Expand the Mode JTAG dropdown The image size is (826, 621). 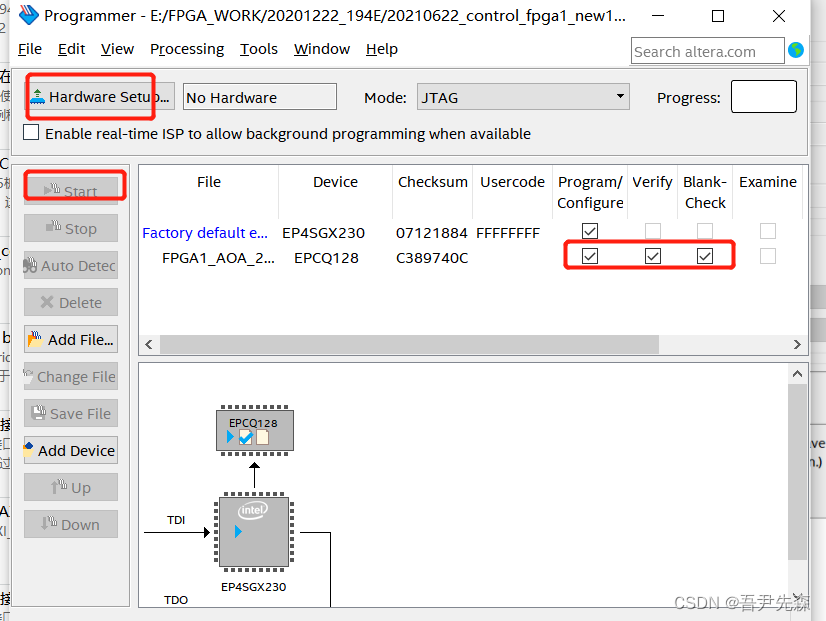(x=523, y=97)
